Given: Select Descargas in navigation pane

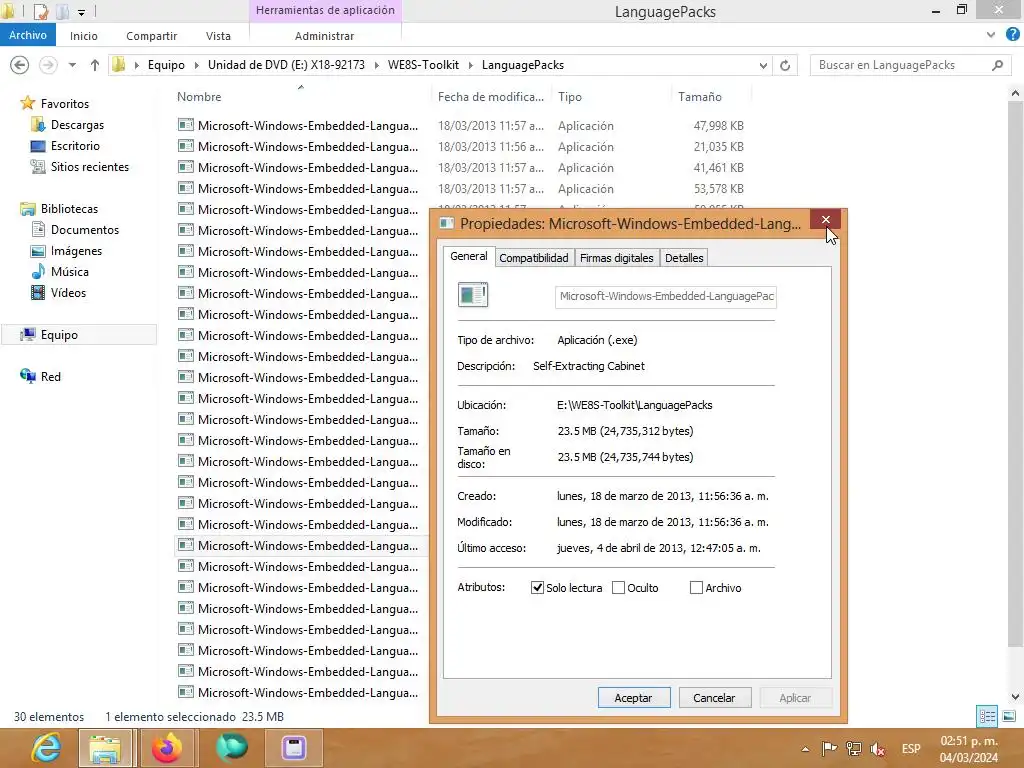Looking at the screenshot, I should pyautogui.click(x=77, y=125).
